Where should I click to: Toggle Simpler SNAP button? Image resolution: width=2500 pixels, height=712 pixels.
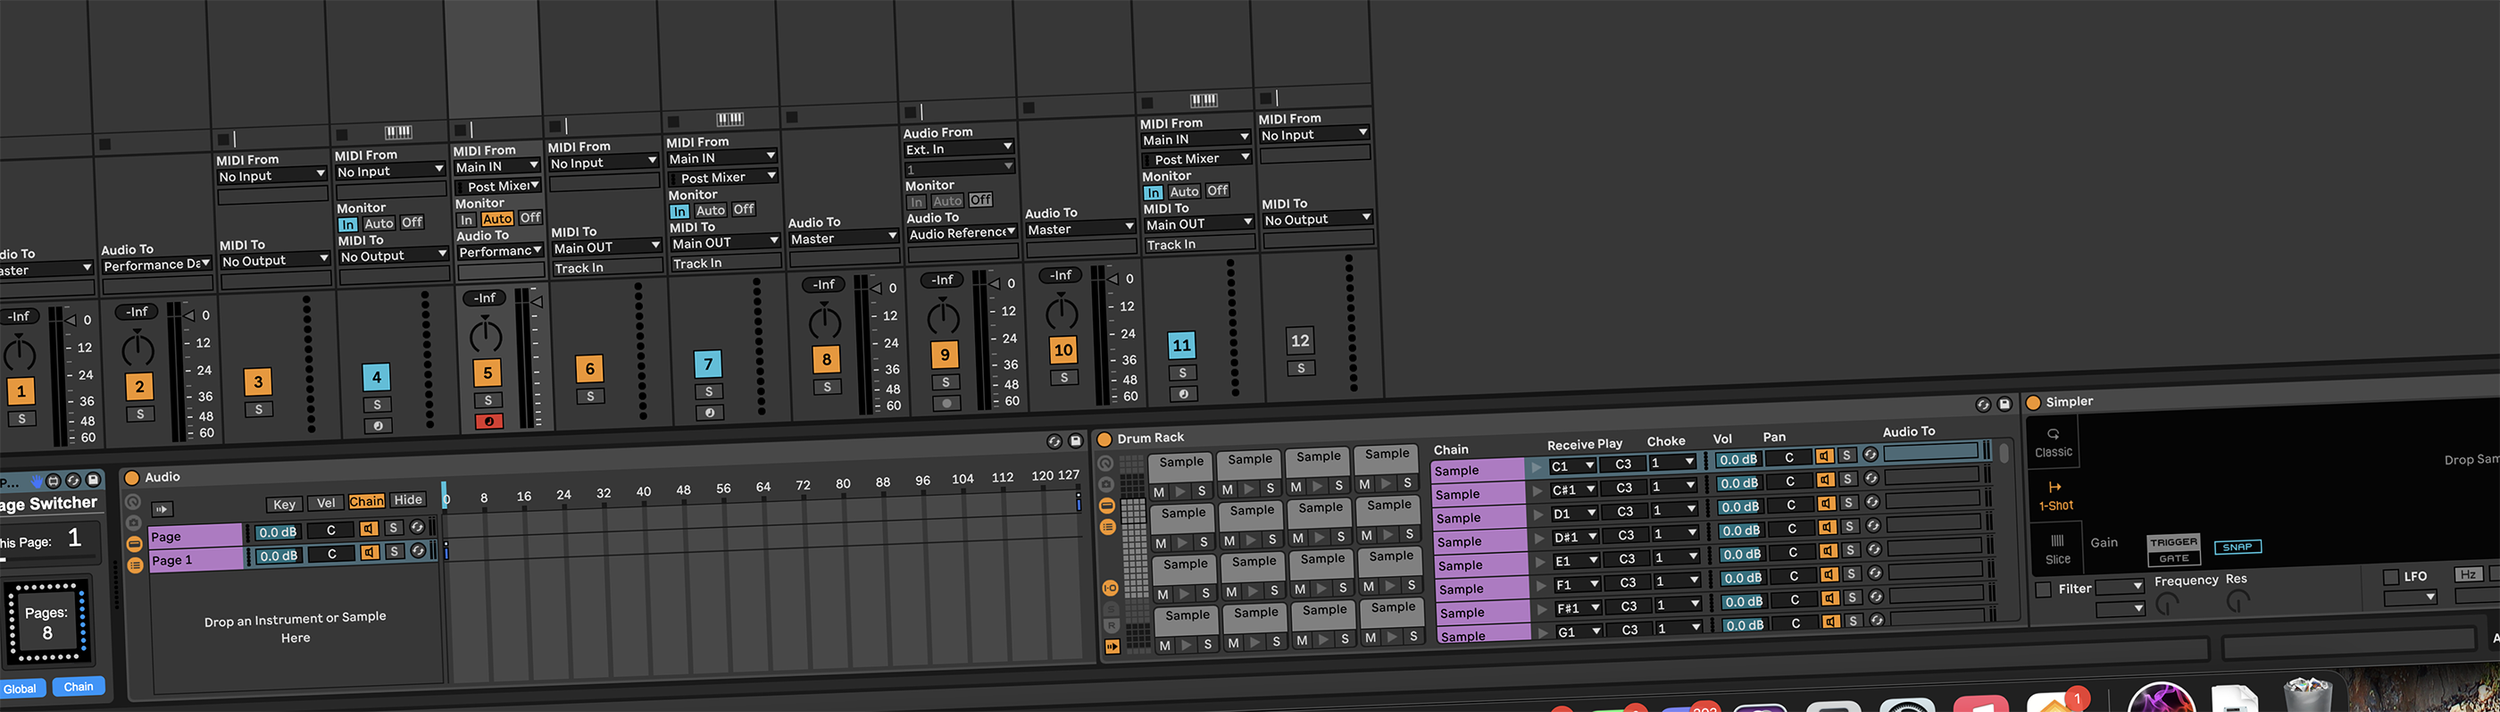point(2237,547)
